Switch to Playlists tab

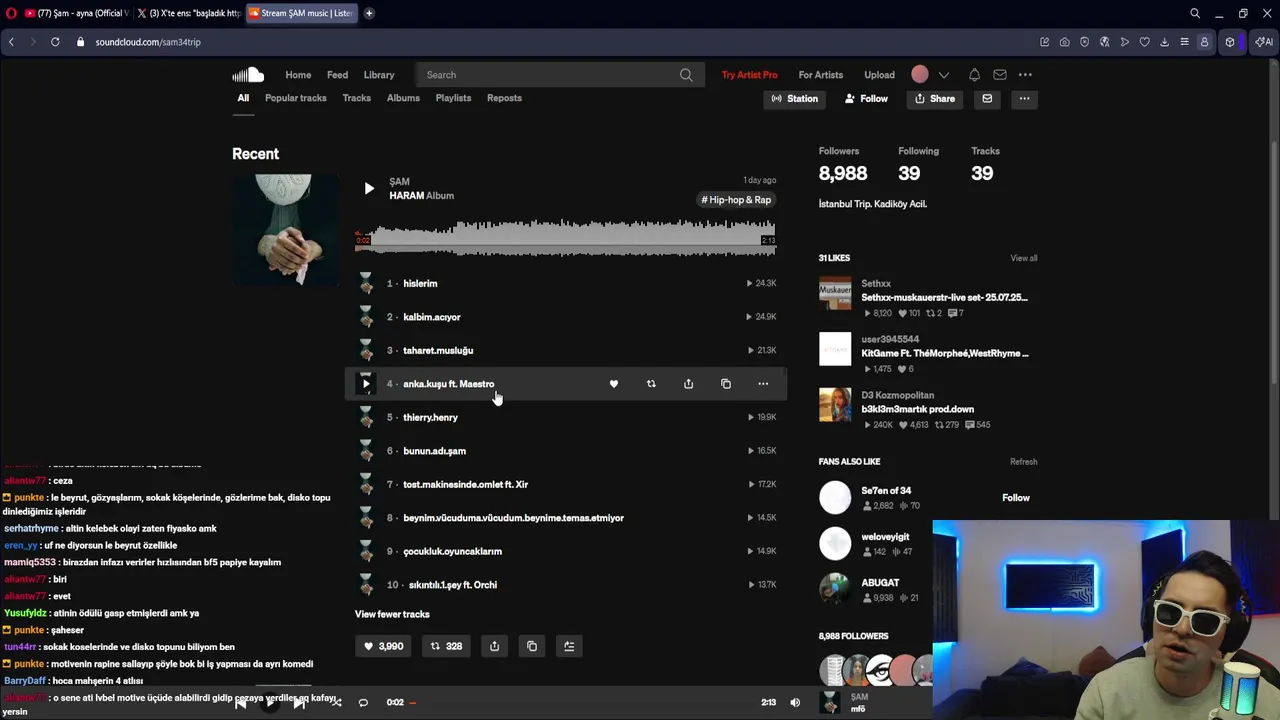click(453, 98)
